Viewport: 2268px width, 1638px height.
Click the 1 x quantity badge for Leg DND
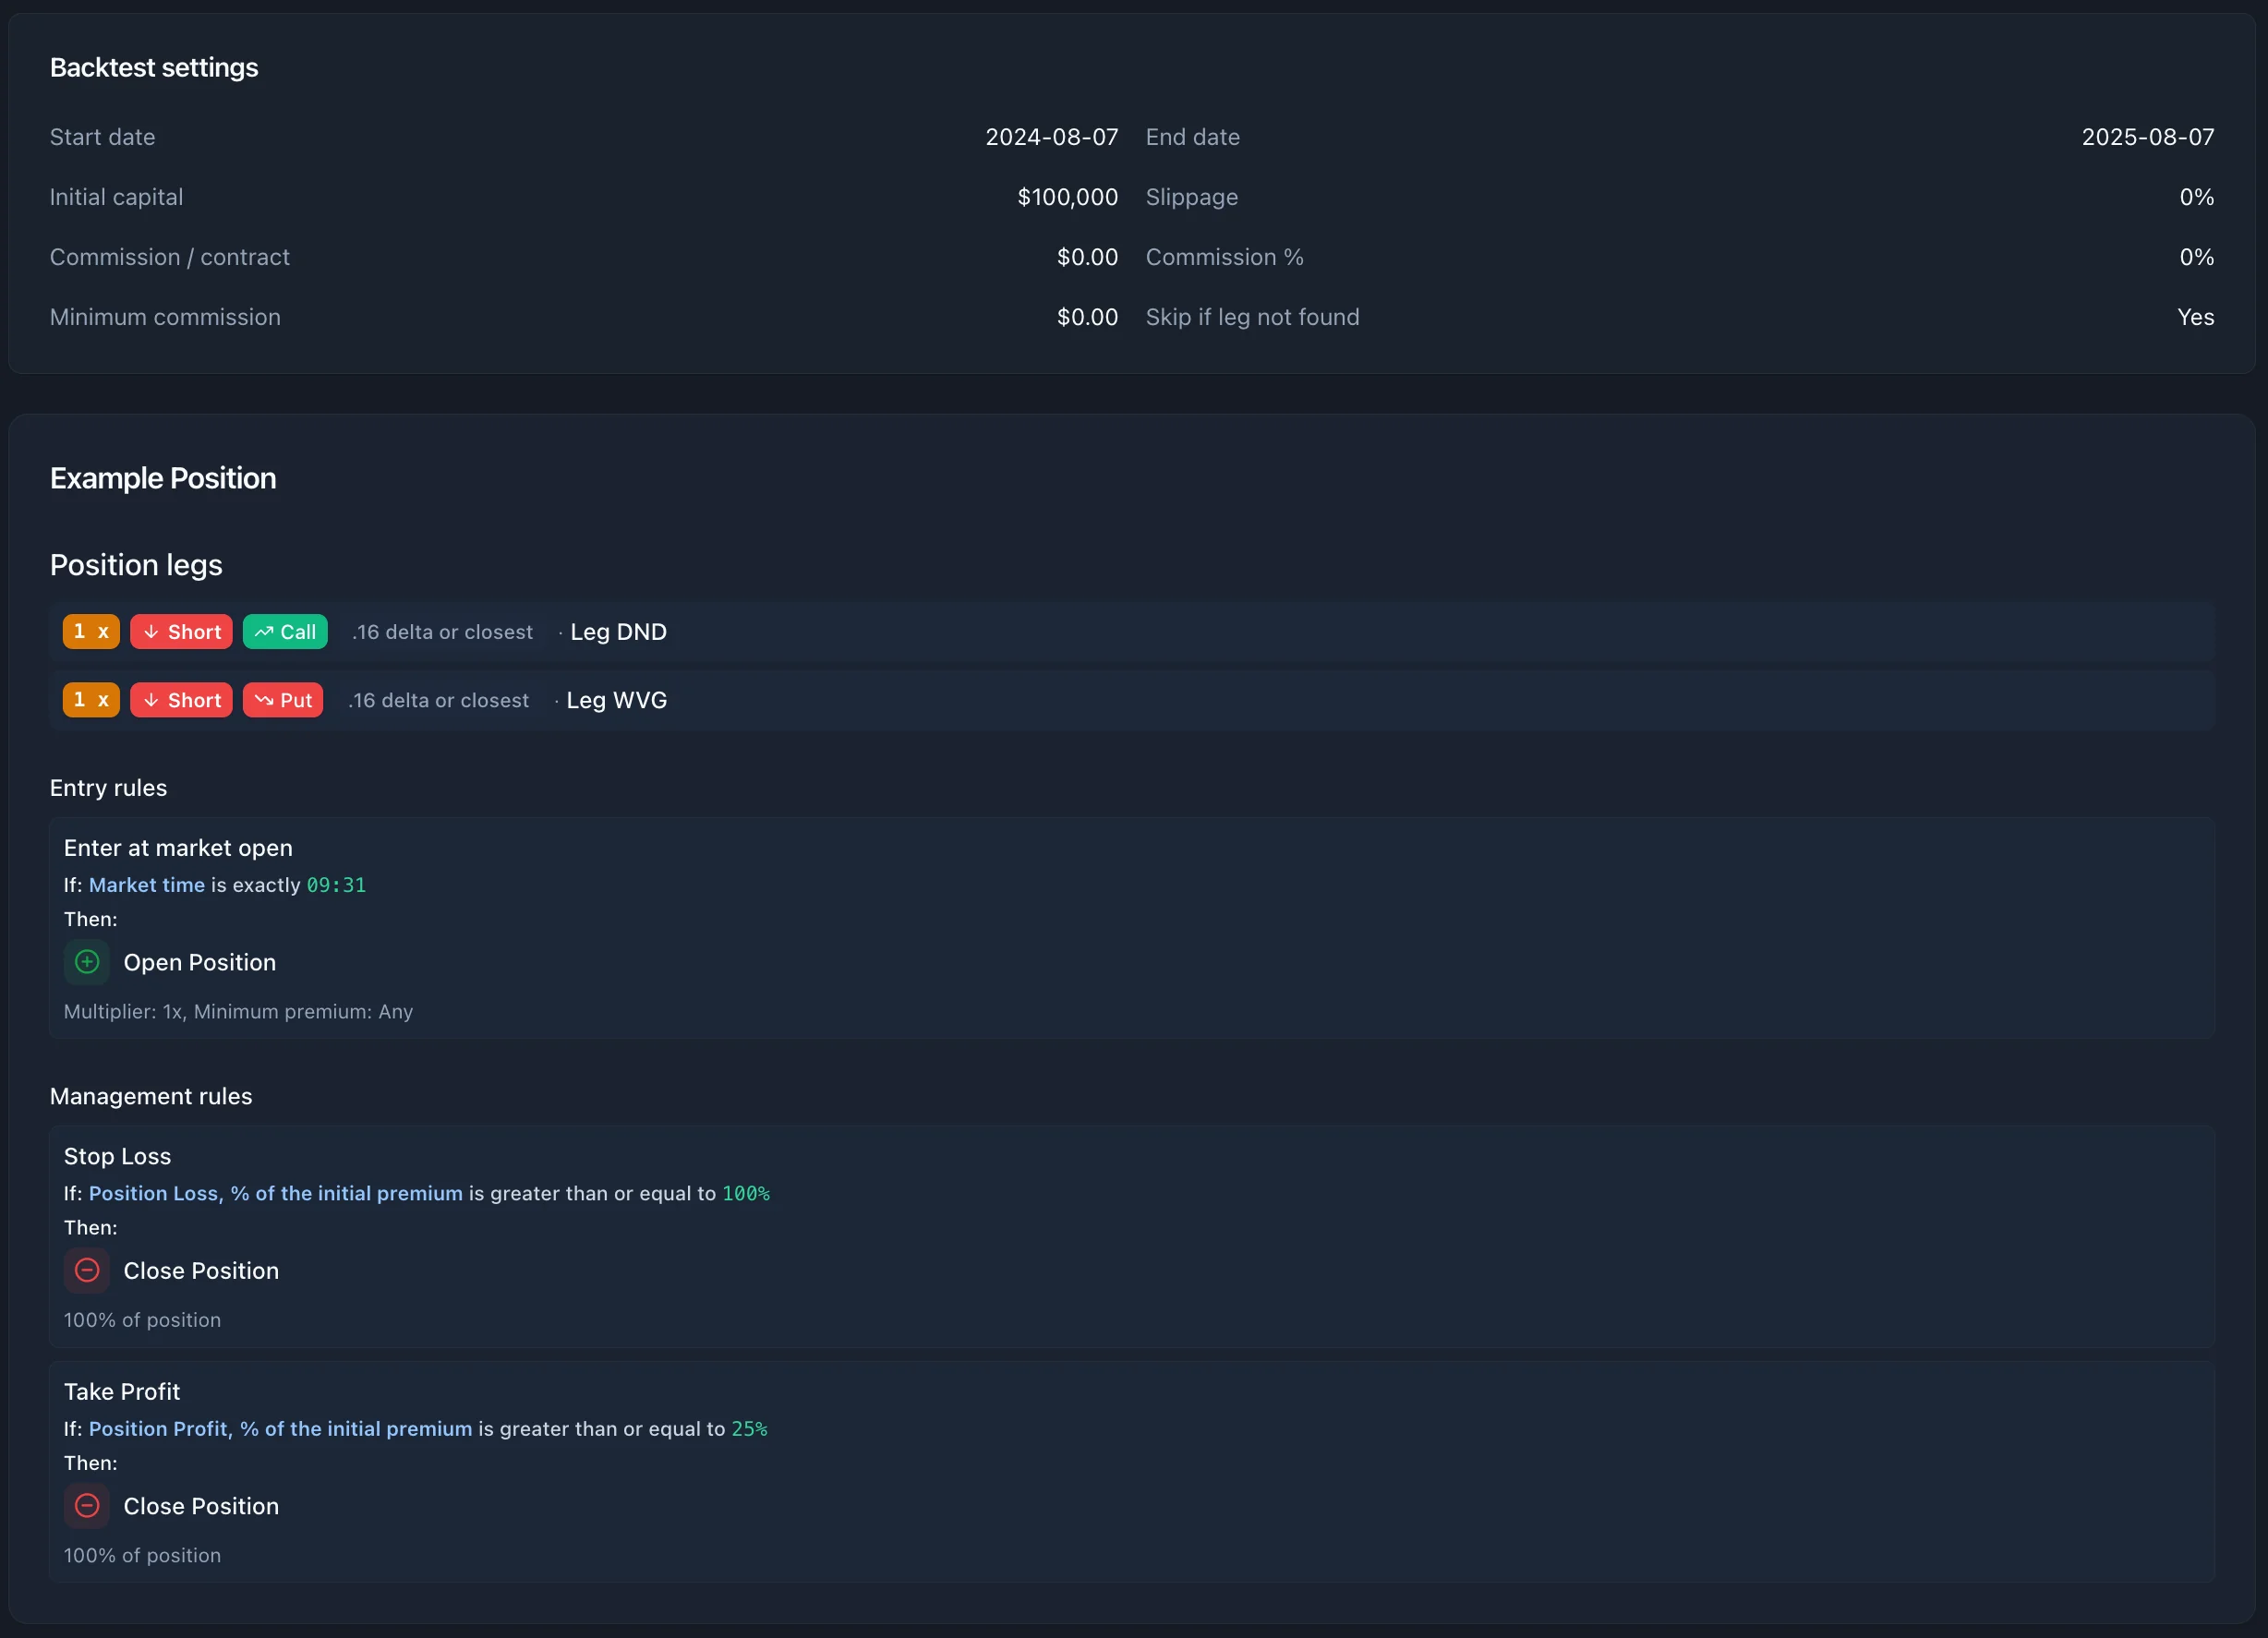[91, 632]
